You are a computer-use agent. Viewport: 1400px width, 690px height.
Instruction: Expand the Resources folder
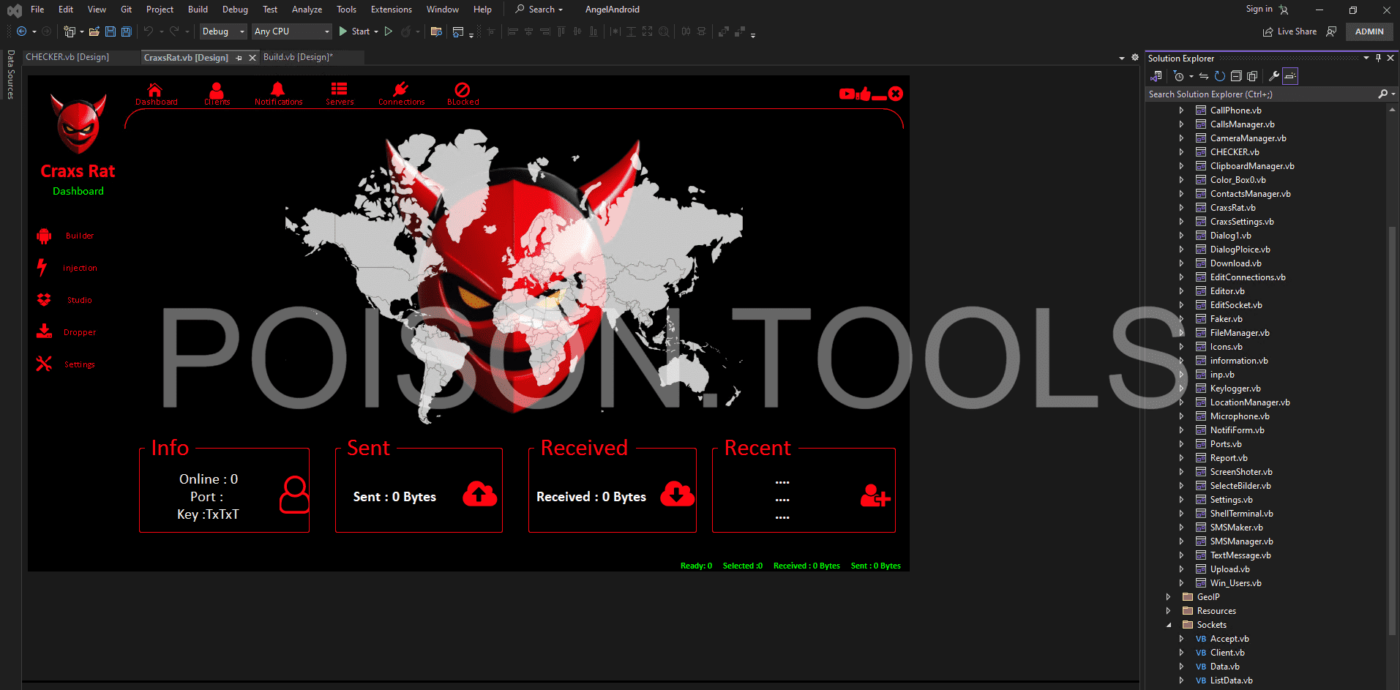(1168, 611)
